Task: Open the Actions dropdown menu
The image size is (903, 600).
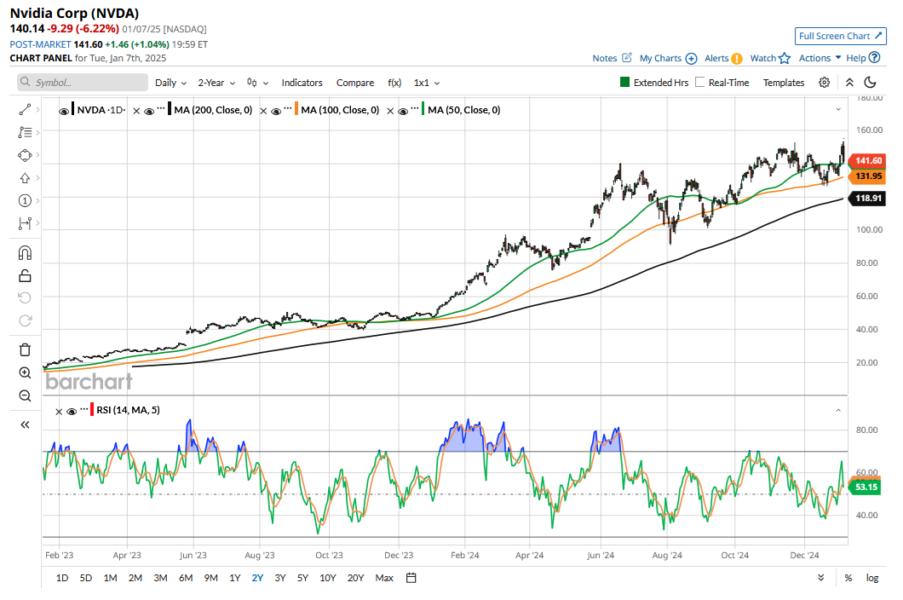Action: click(x=819, y=58)
